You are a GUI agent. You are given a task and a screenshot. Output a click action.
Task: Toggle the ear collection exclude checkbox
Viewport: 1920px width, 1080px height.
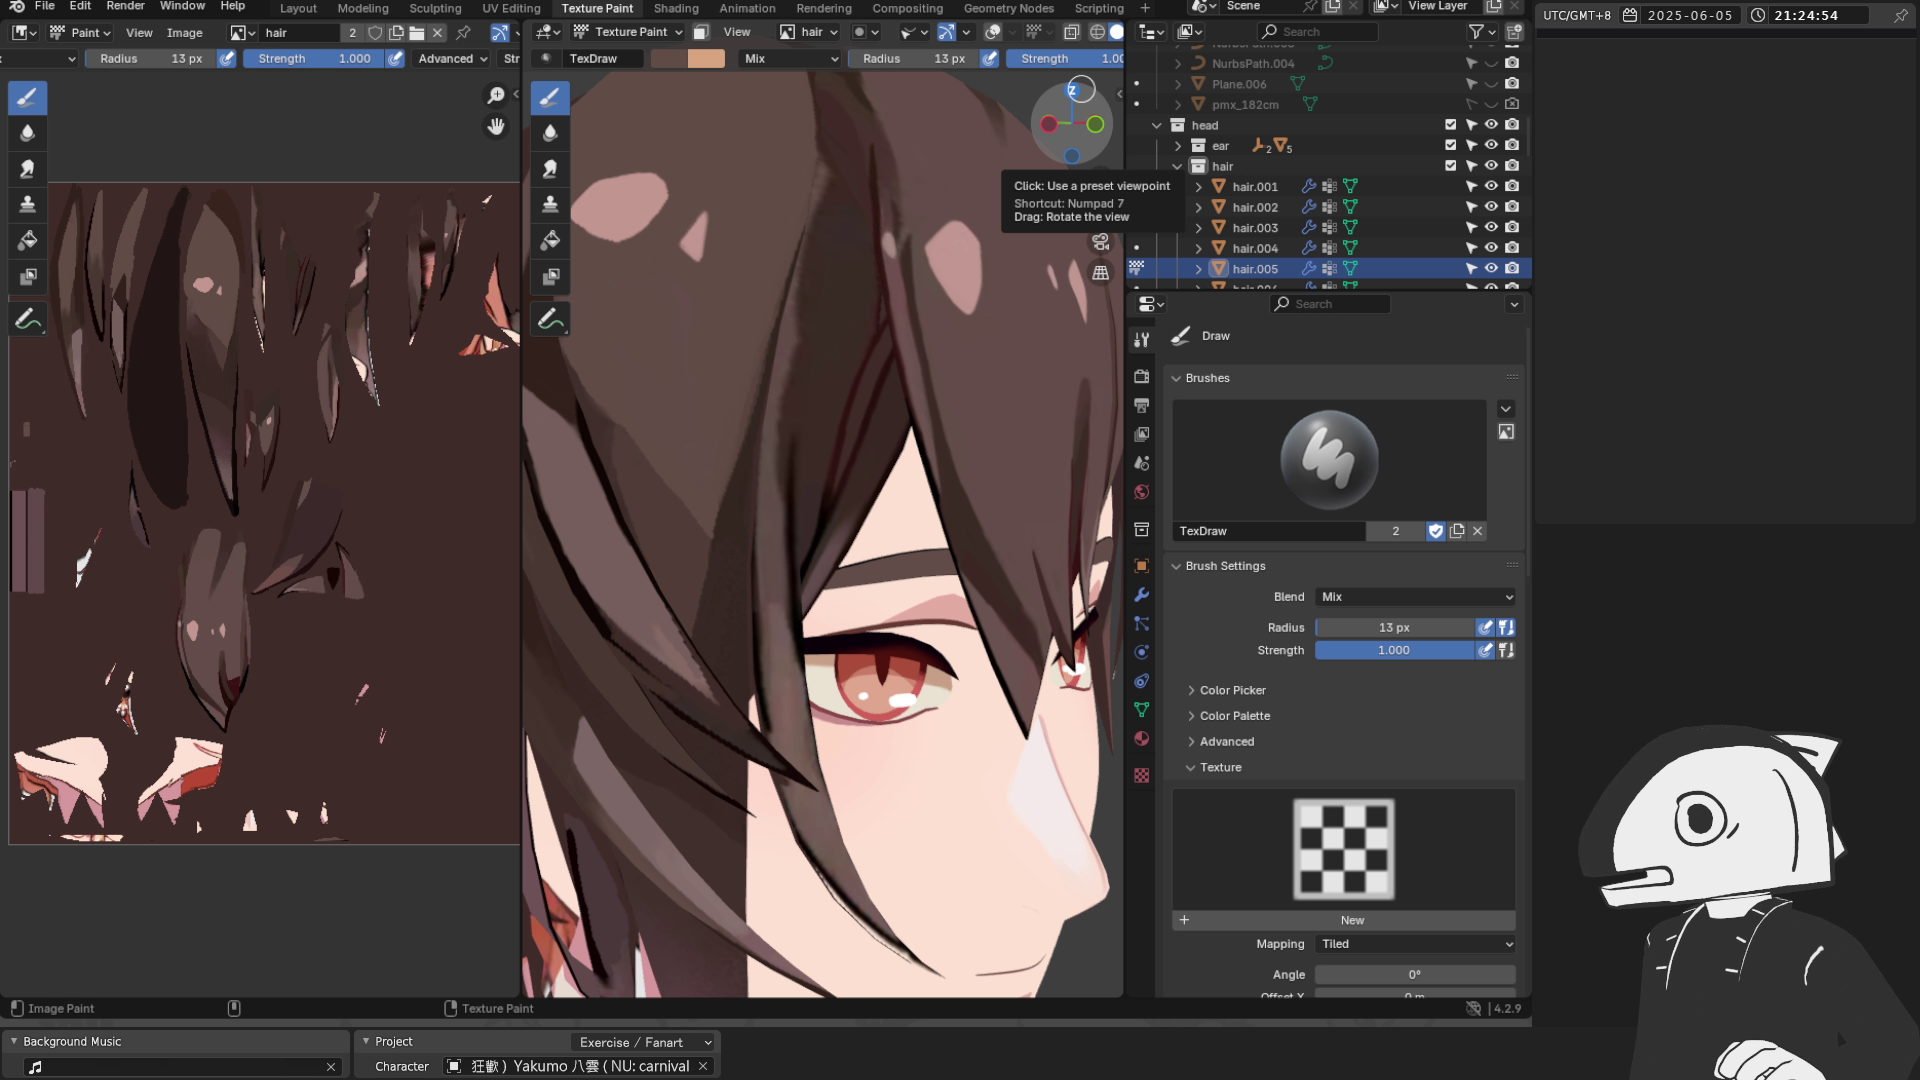(x=1450, y=145)
